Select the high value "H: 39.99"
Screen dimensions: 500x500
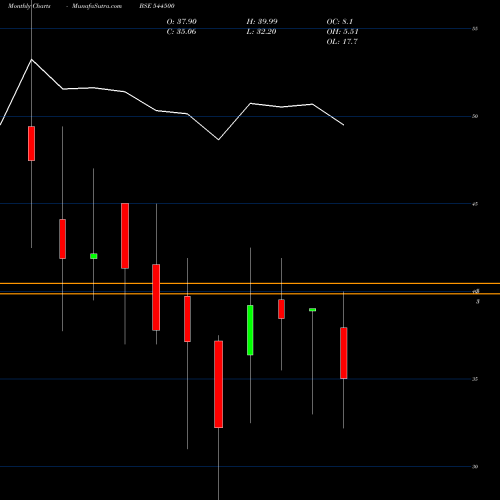(262, 22)
